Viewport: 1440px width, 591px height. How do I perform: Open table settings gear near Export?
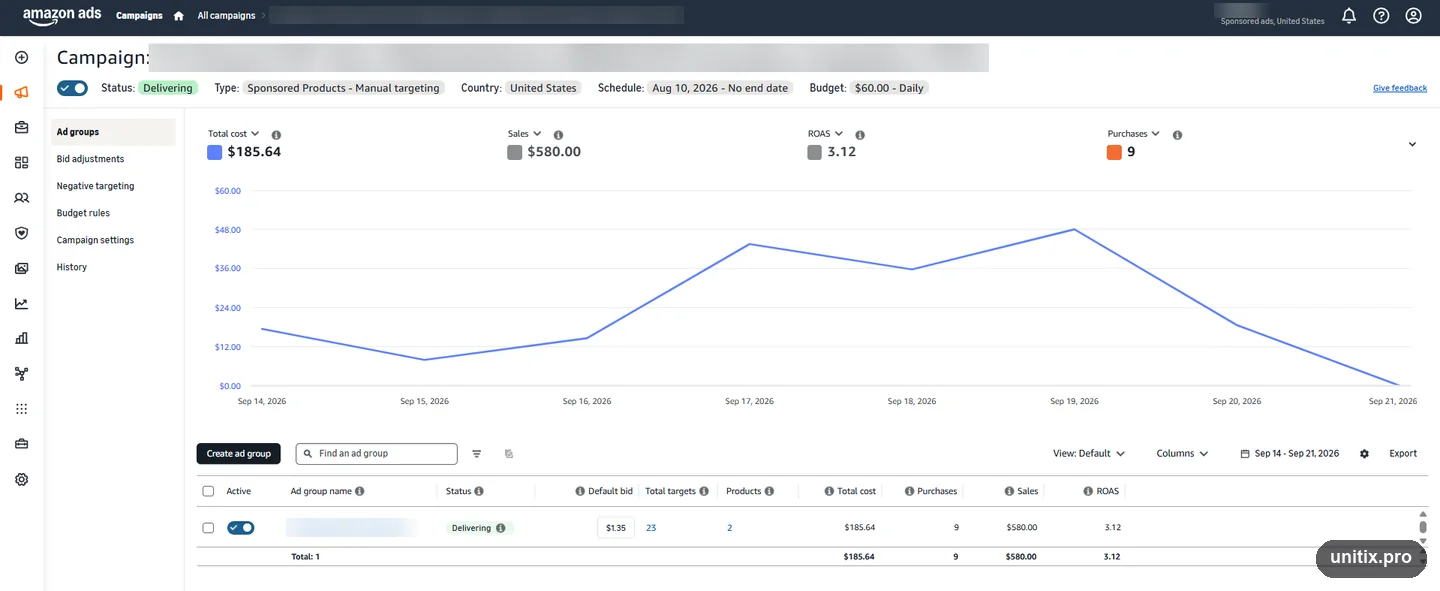1364,454
